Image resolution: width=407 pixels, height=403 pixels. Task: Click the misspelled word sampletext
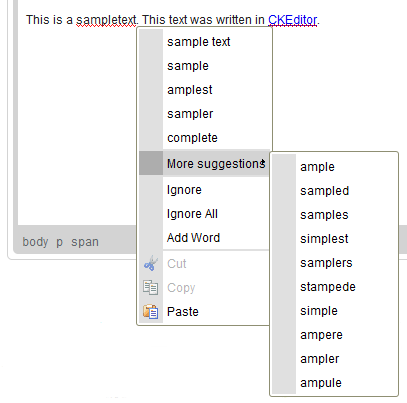click(x=106, y=20)
